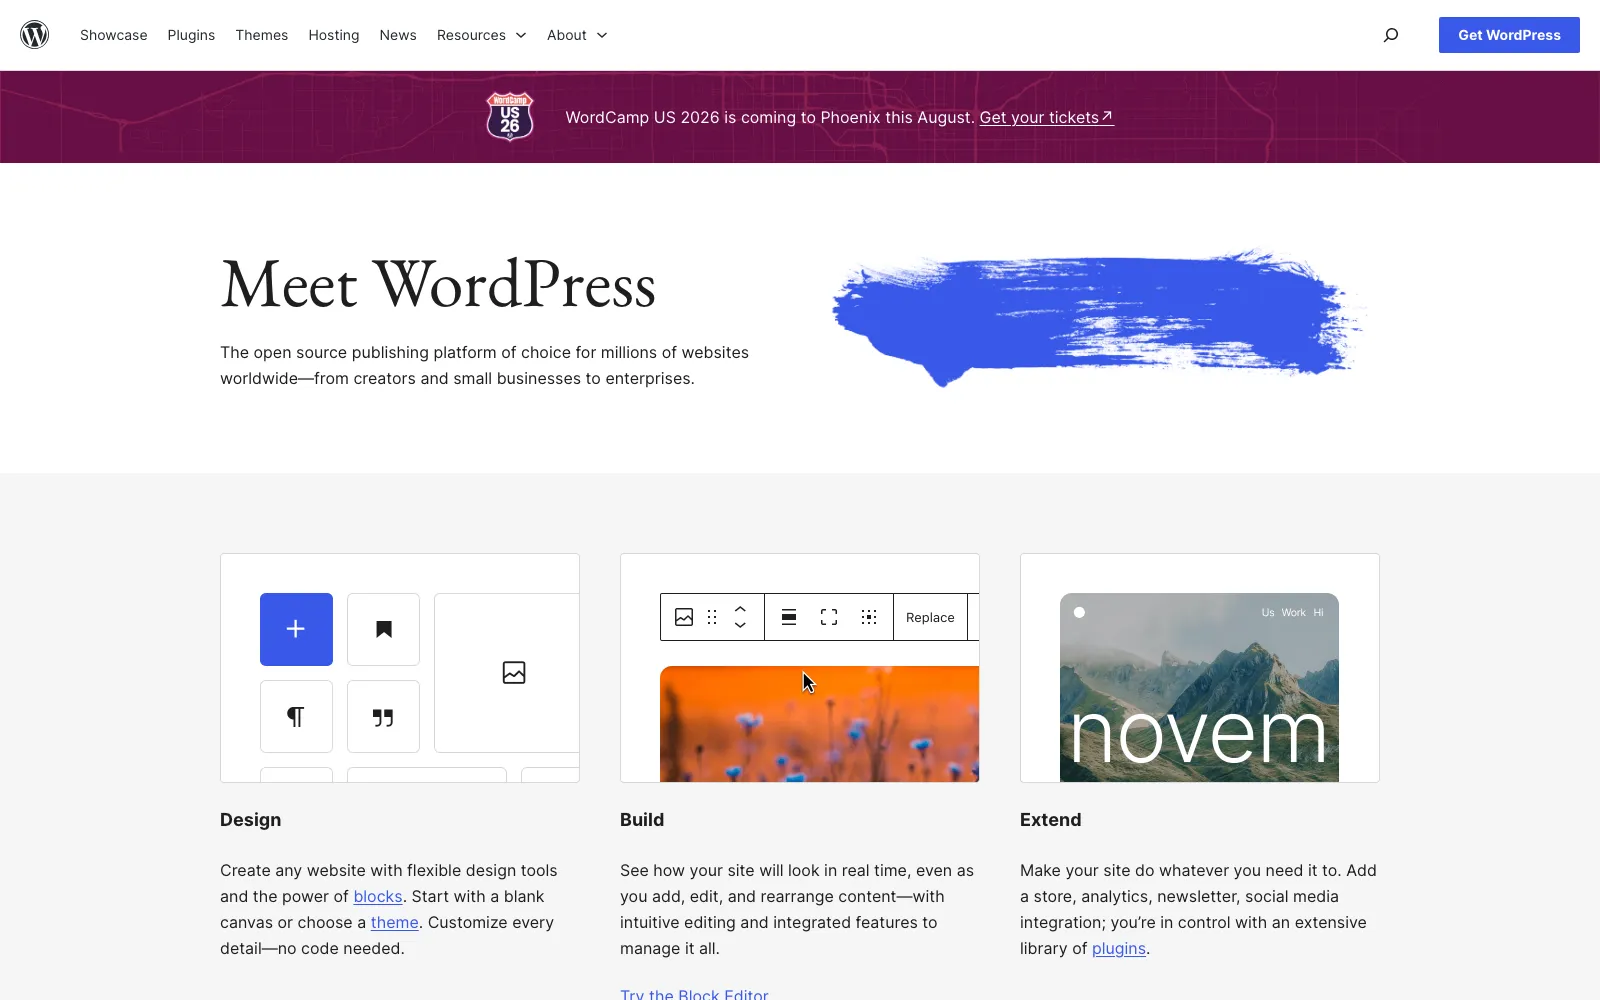Click the orange flower image thumbnail
The width and height of the screenshot is (1600, 1000).
(819, 724)
